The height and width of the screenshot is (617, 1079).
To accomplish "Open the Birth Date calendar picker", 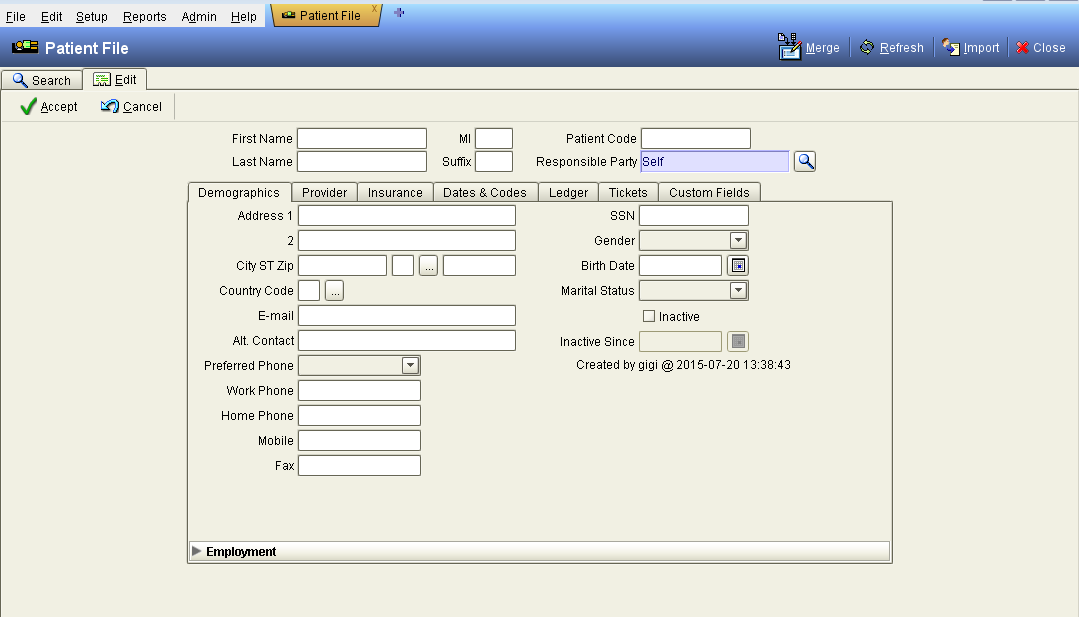I will 737,264.
